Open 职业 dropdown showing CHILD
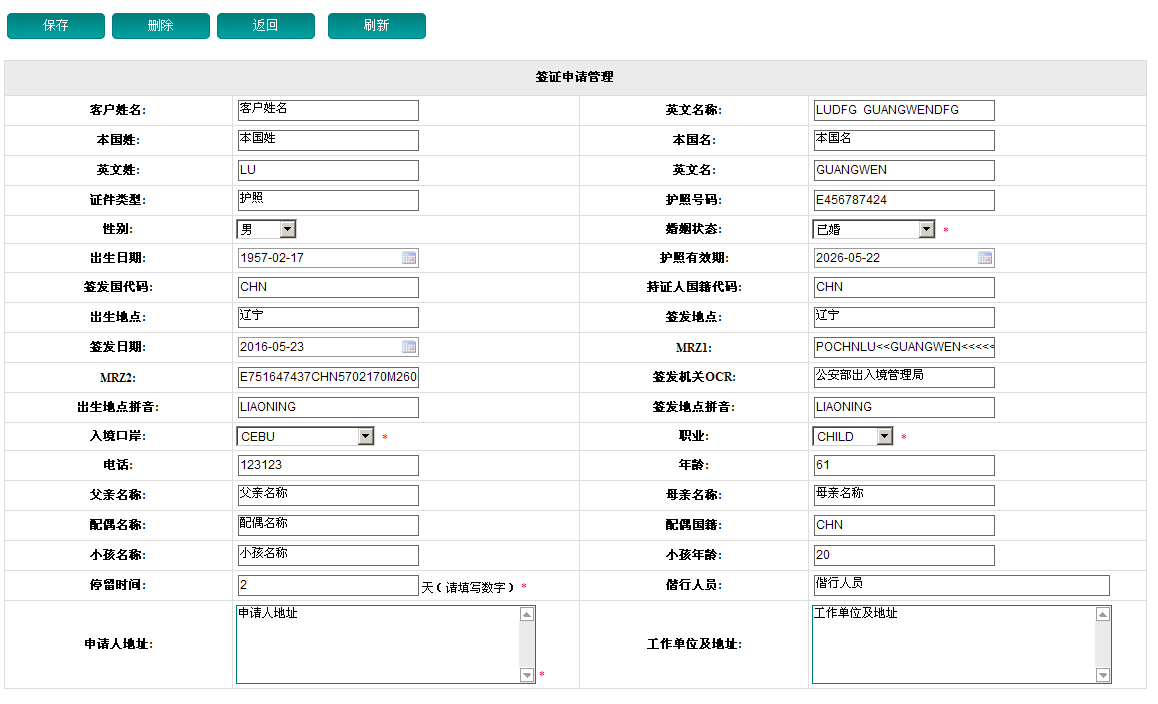1158x704 pixels. click(x=884, y=436)
